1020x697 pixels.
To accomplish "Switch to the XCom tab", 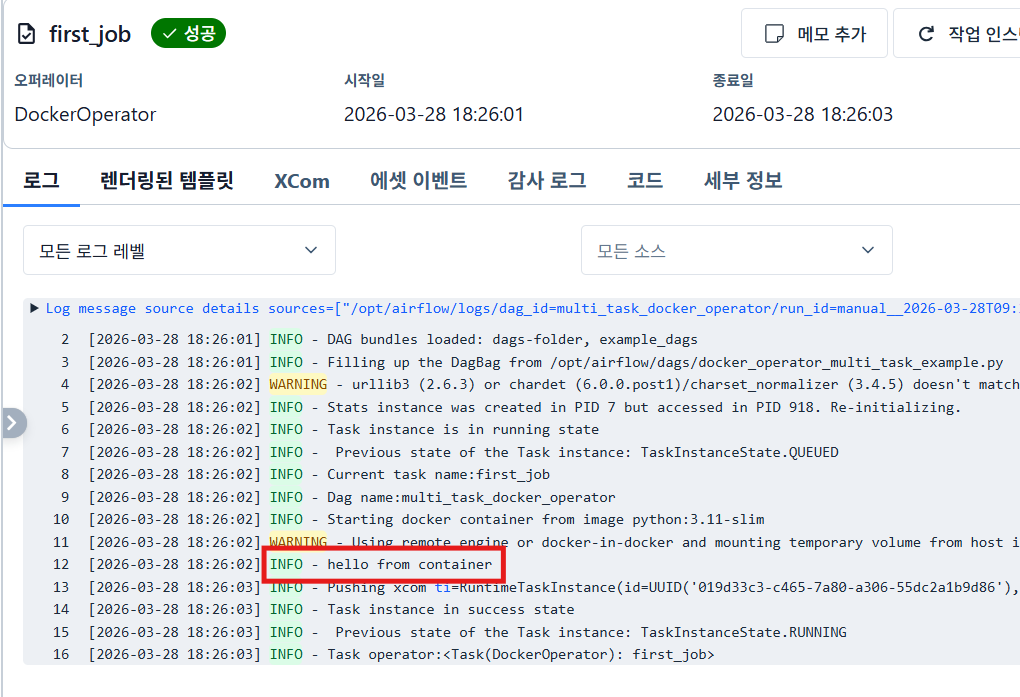I will (302, 181).
